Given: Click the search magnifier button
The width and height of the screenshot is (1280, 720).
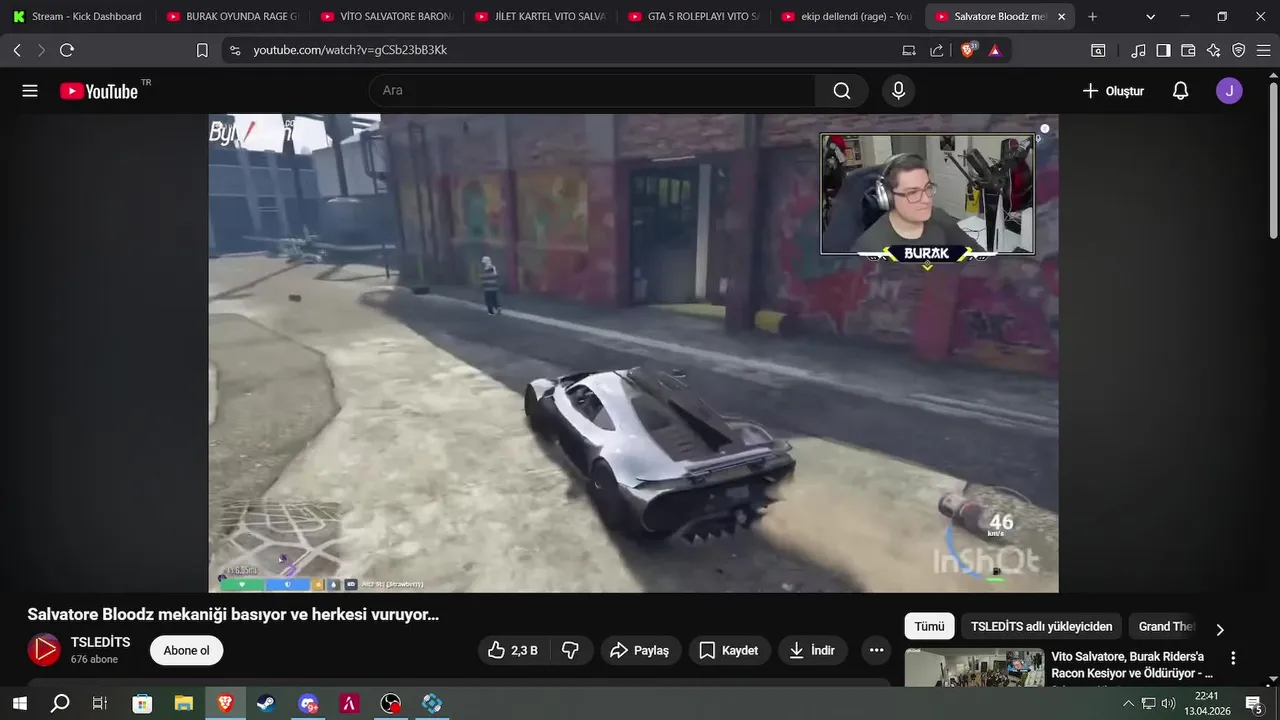Looking at the screenshot, I should coord(842,91).
